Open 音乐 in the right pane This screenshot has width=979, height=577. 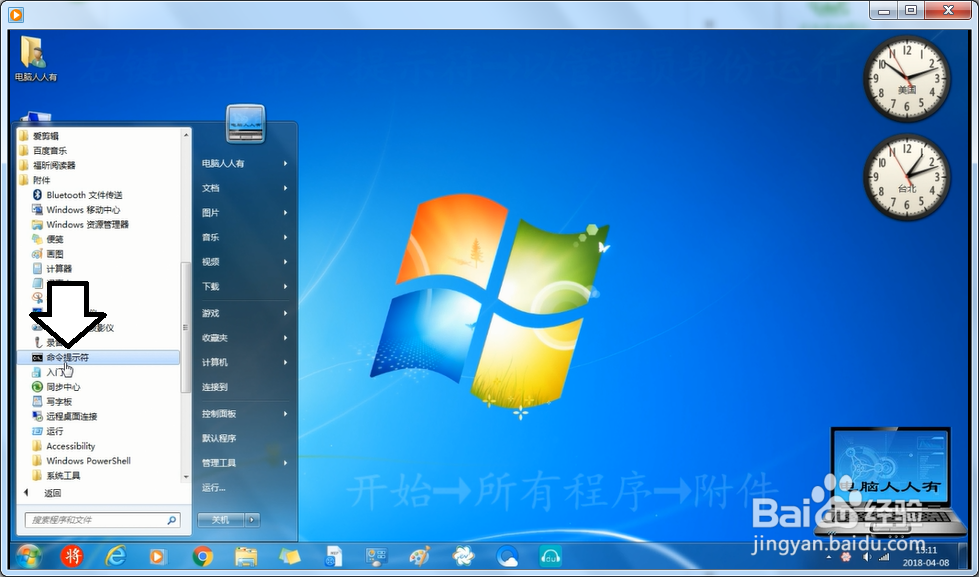tap(245, 237)
